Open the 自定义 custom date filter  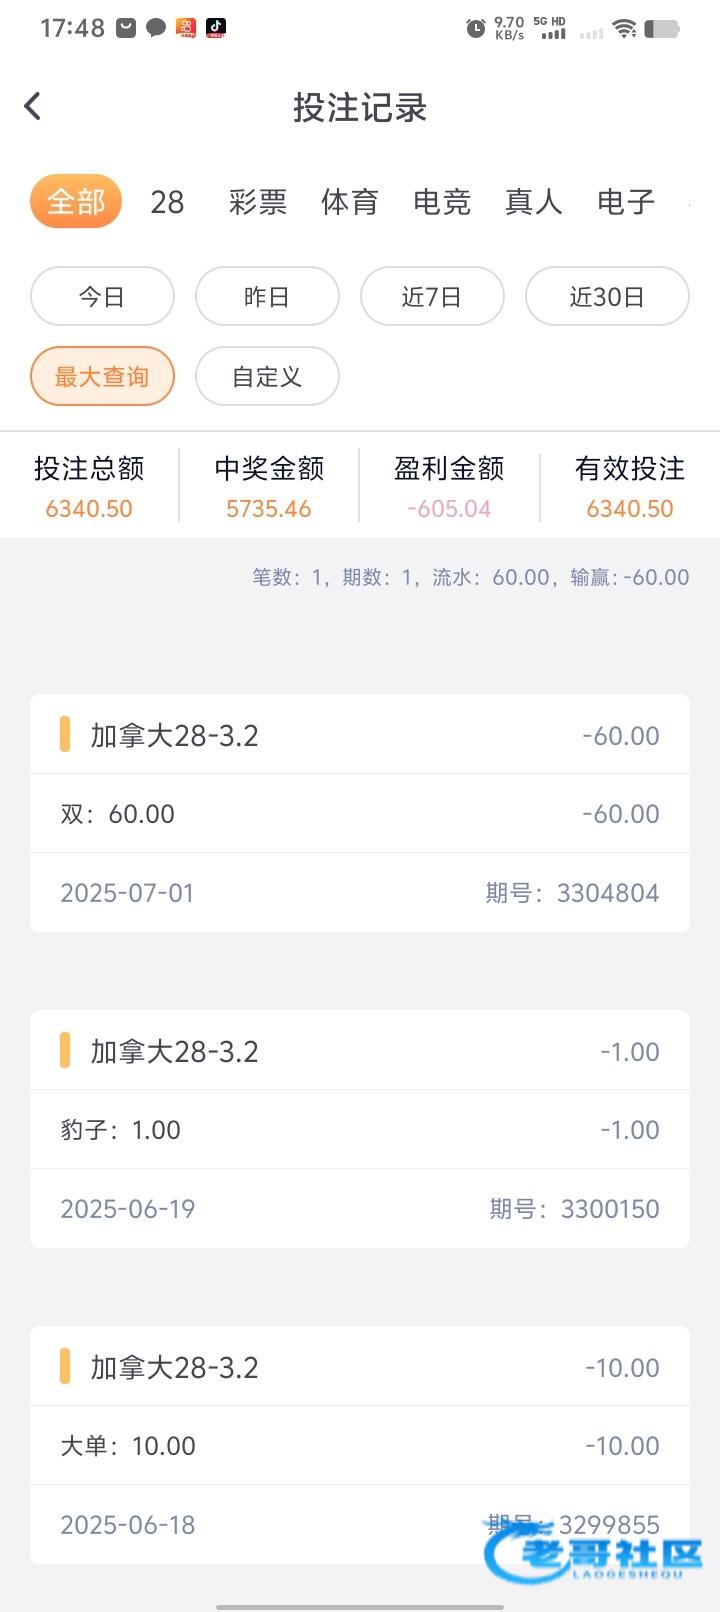point(267,377)
